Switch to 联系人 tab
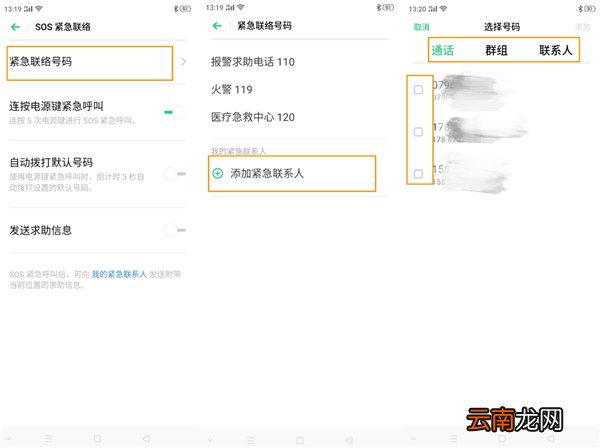Image resolution: width=600 pixels, height=448 pixels. tap(556, 50)
